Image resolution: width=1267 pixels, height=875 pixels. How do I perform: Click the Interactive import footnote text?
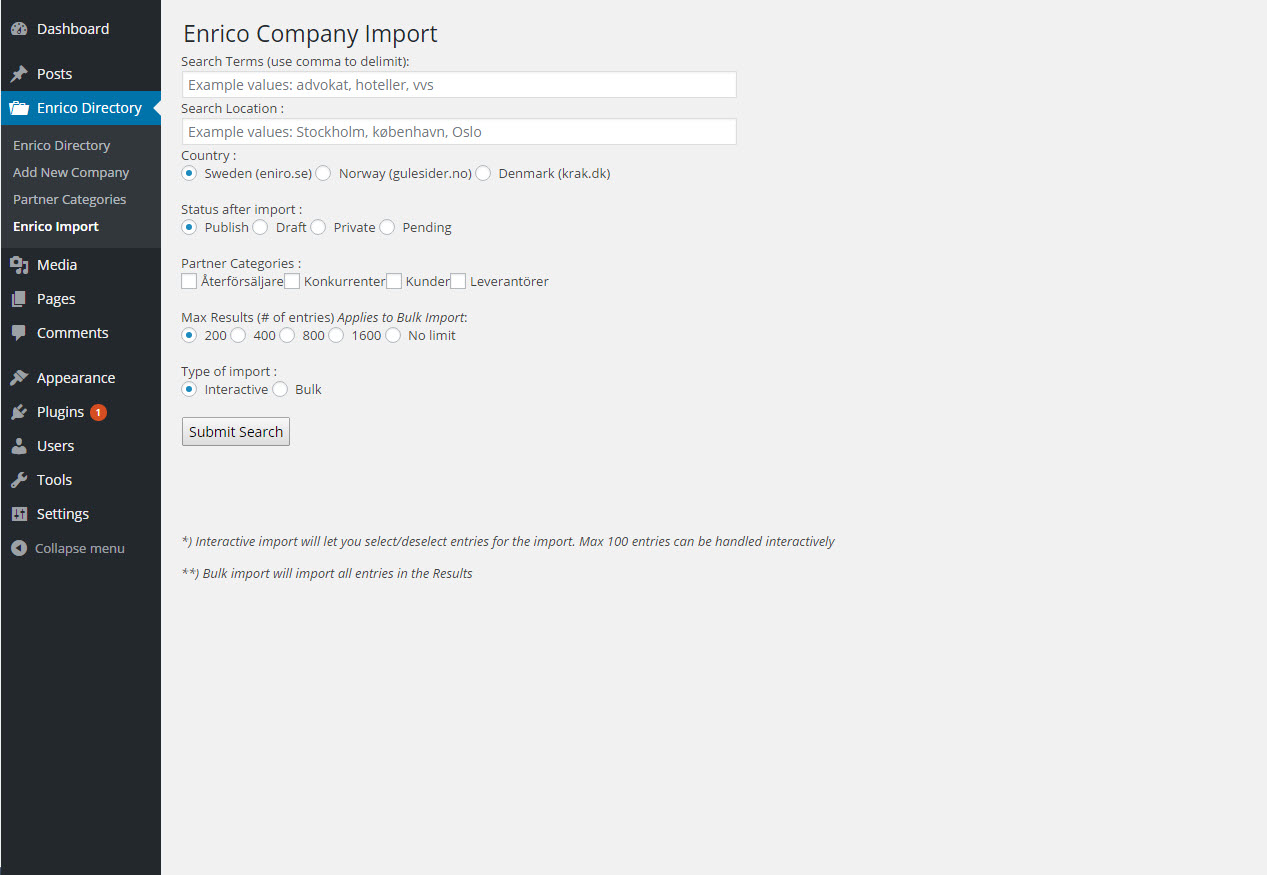tap(508, 541)
